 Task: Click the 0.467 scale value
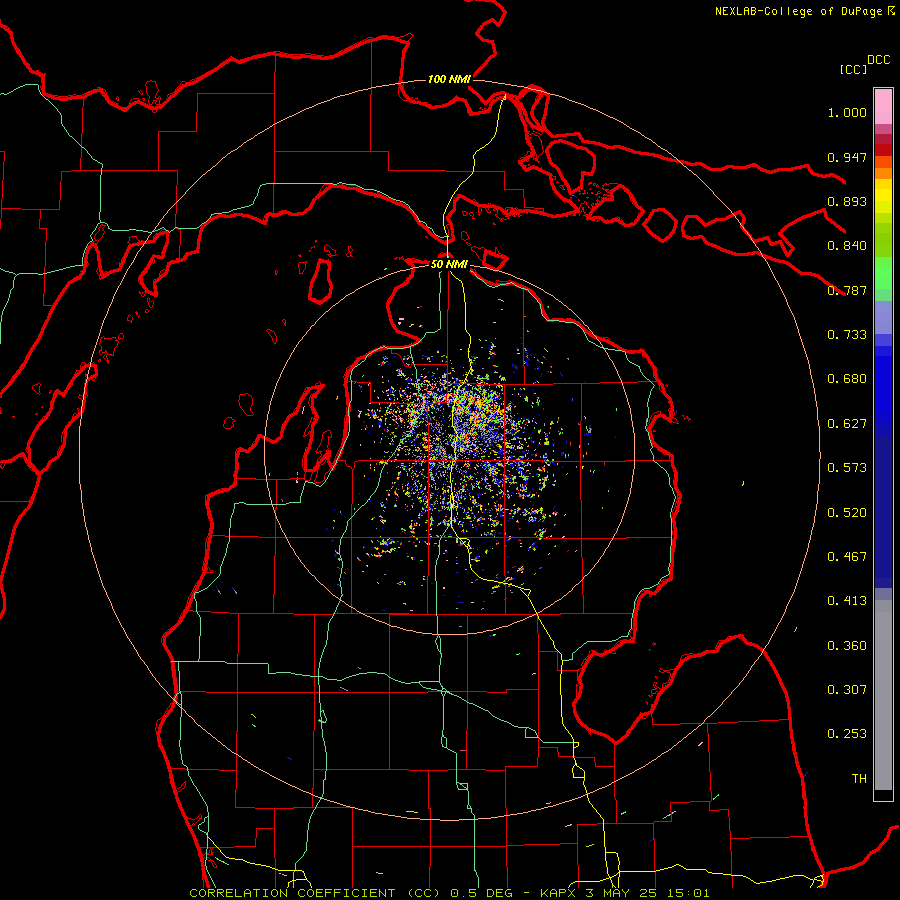click(847, 557)
